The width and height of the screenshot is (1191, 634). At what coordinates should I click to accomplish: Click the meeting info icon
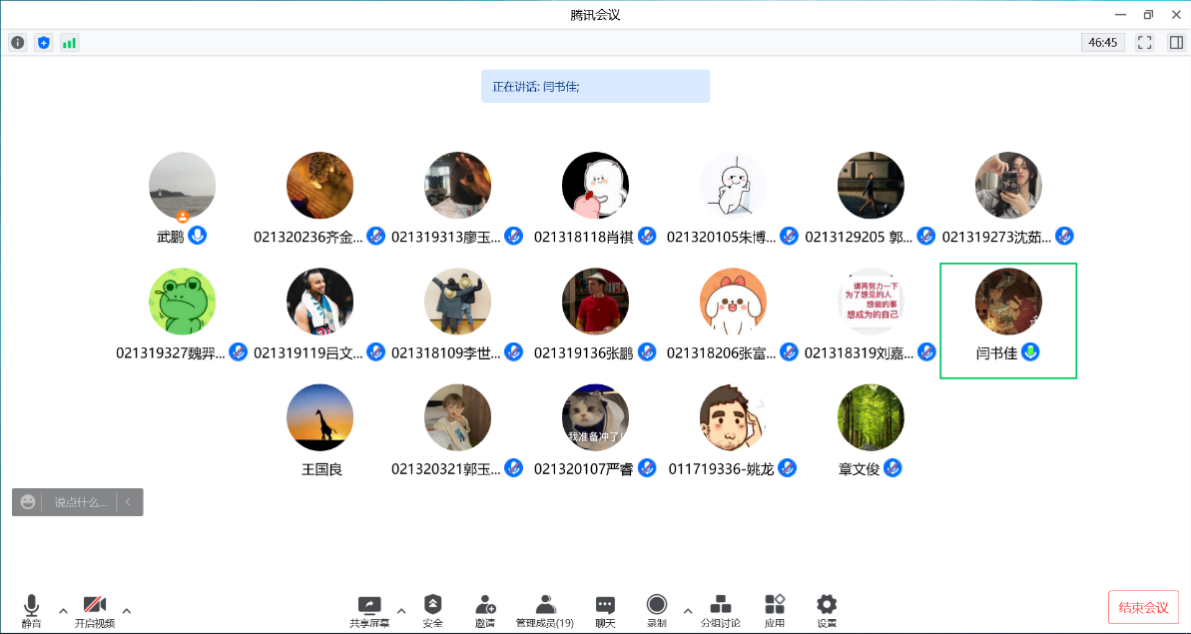click(18, 43)
